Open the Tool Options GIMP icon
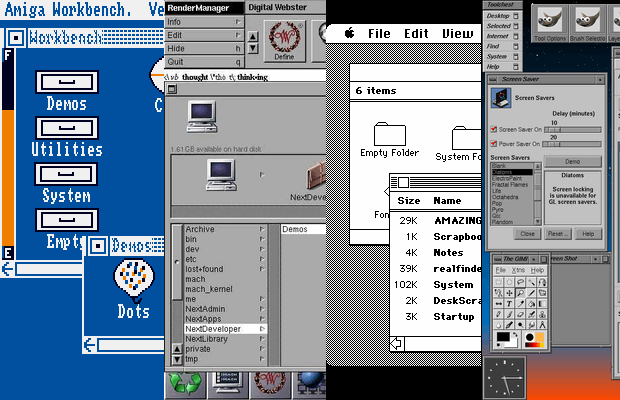Image resolution: width=620 pixels, height=400 pixels. coord(550,23)
